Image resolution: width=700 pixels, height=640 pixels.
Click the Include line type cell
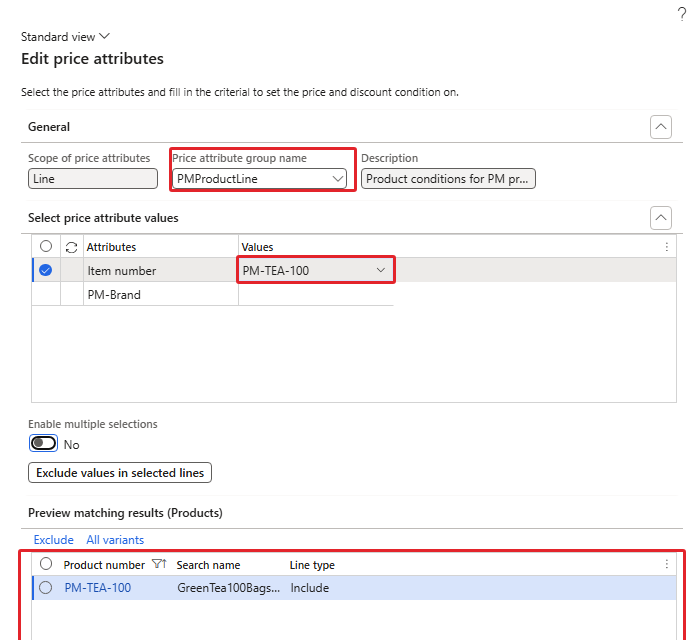[309, 588]
